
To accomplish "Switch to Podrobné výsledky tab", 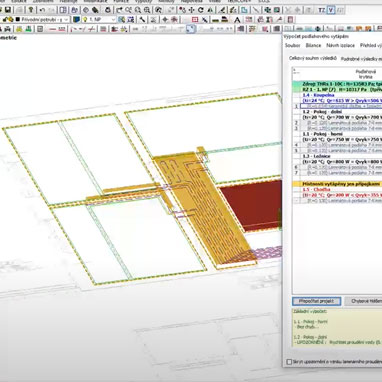I will tap(361, 59).
